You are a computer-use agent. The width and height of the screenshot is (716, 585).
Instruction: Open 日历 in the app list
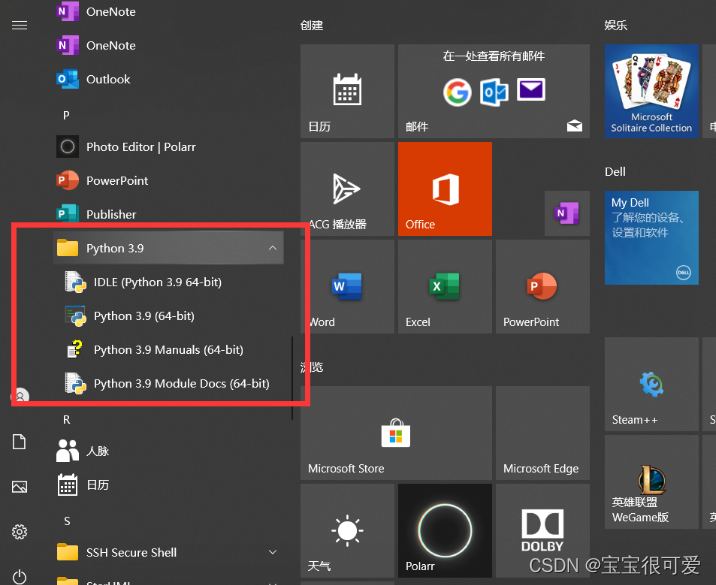[168, 485]
